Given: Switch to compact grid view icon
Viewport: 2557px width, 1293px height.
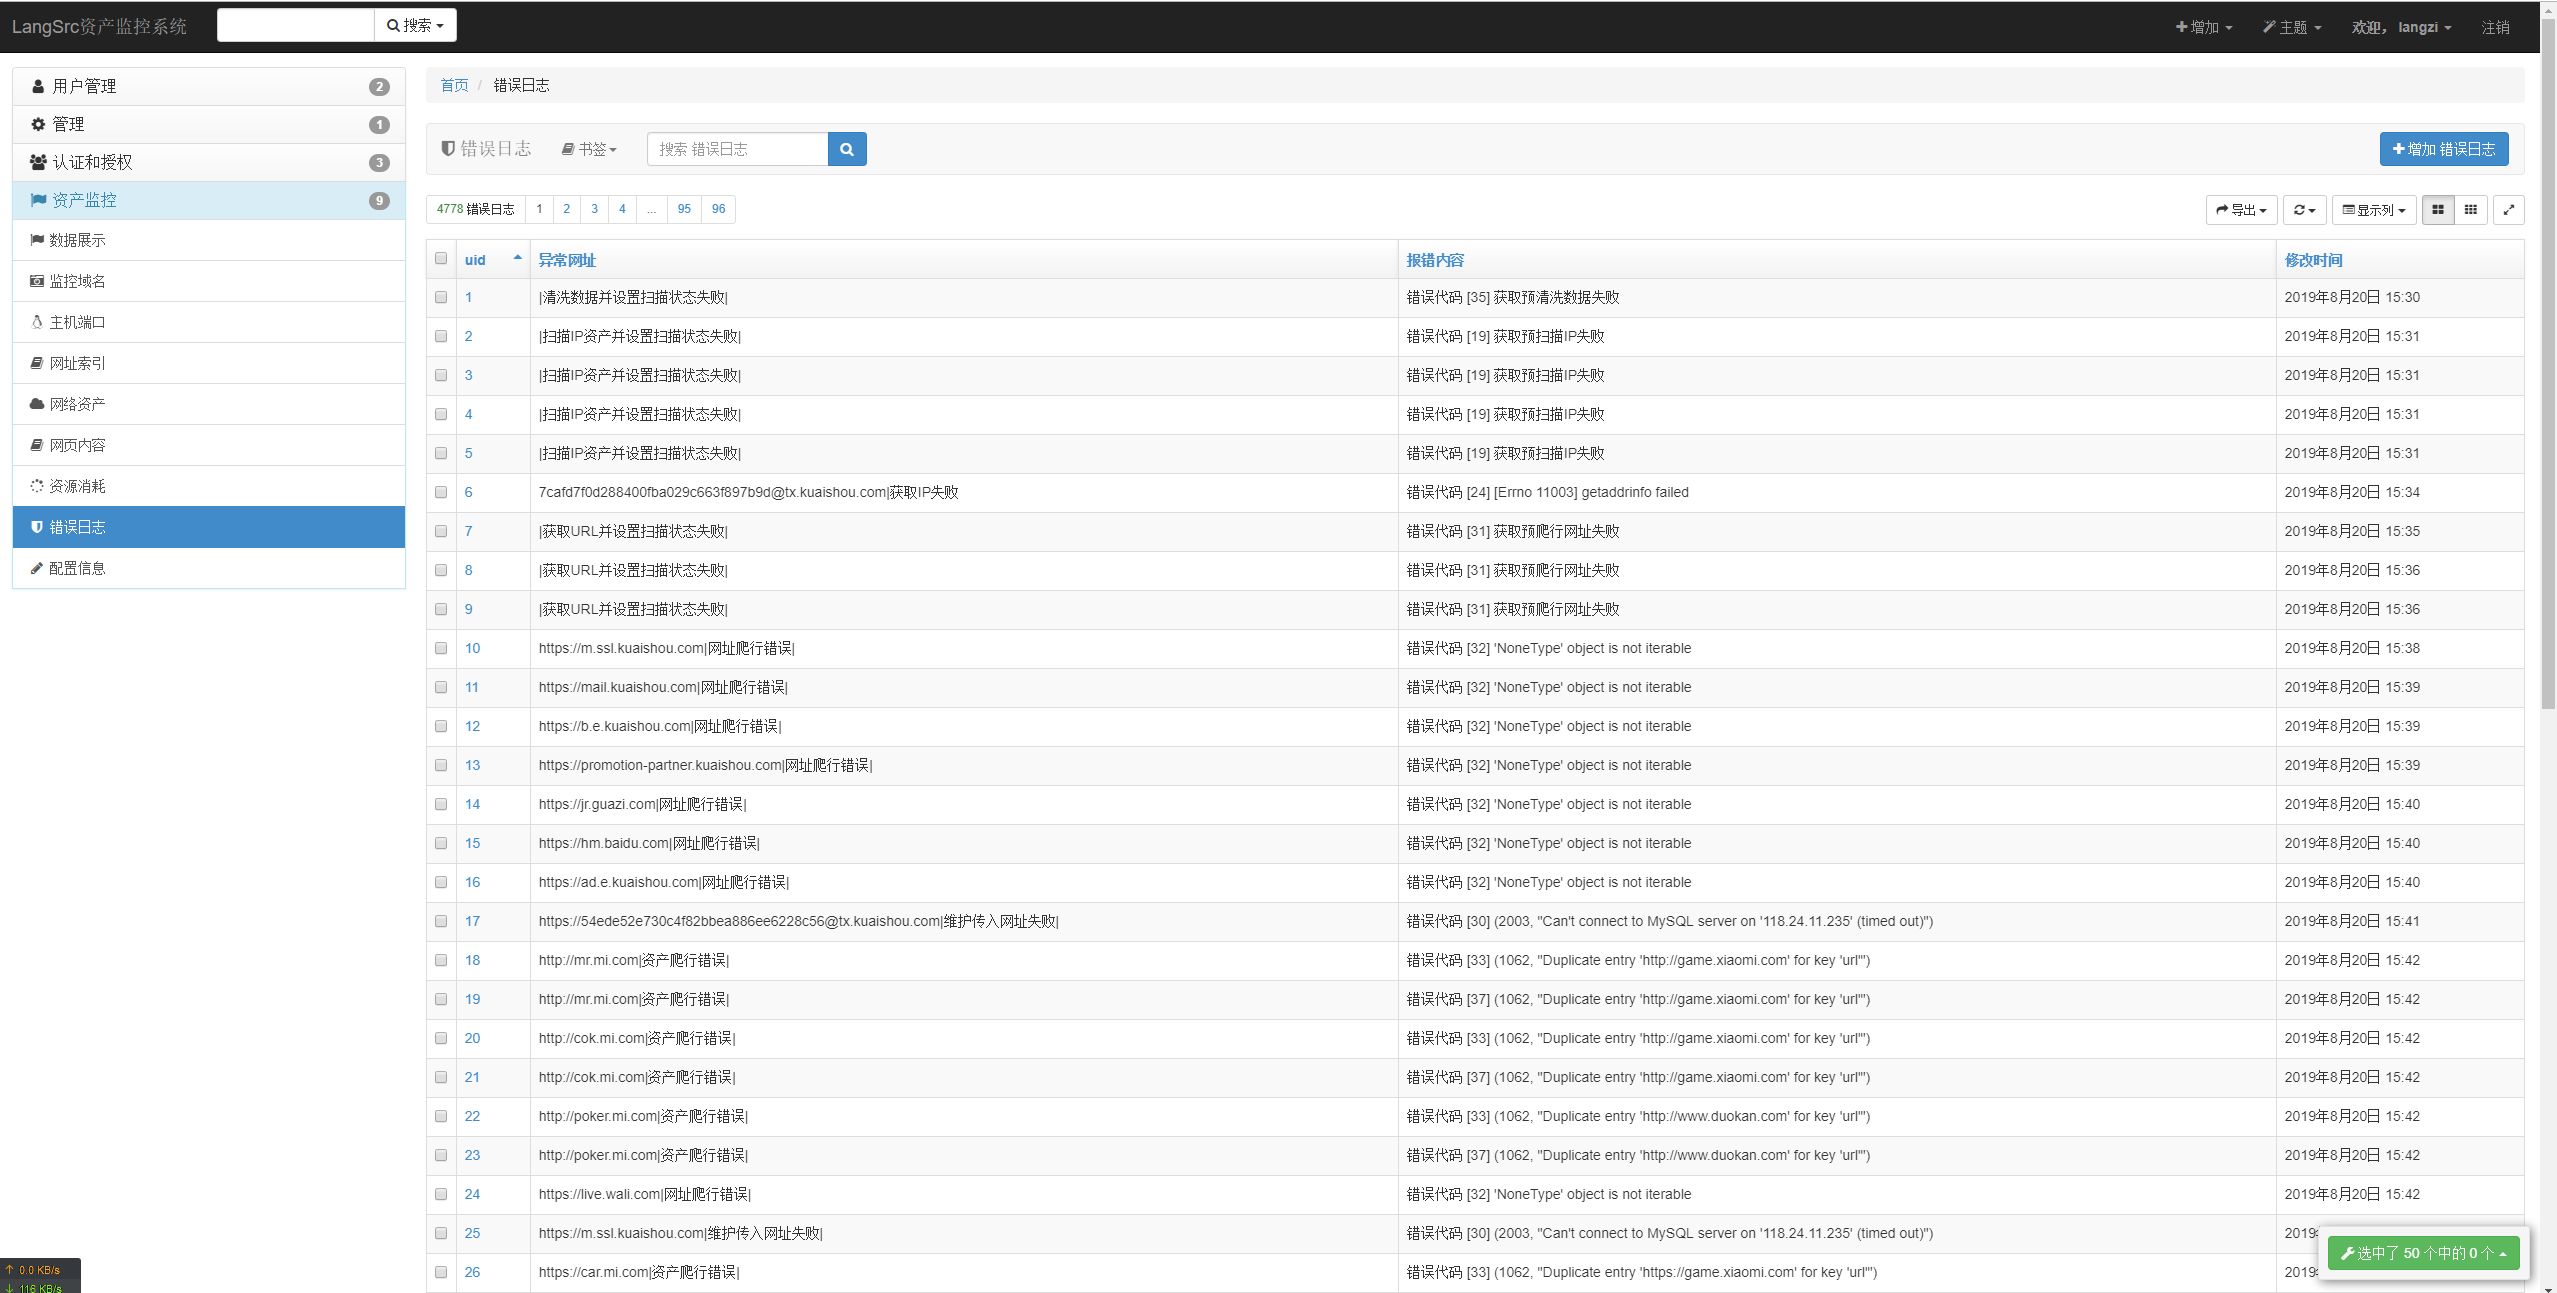Looking at the screenshot, I should point(2470,210).
